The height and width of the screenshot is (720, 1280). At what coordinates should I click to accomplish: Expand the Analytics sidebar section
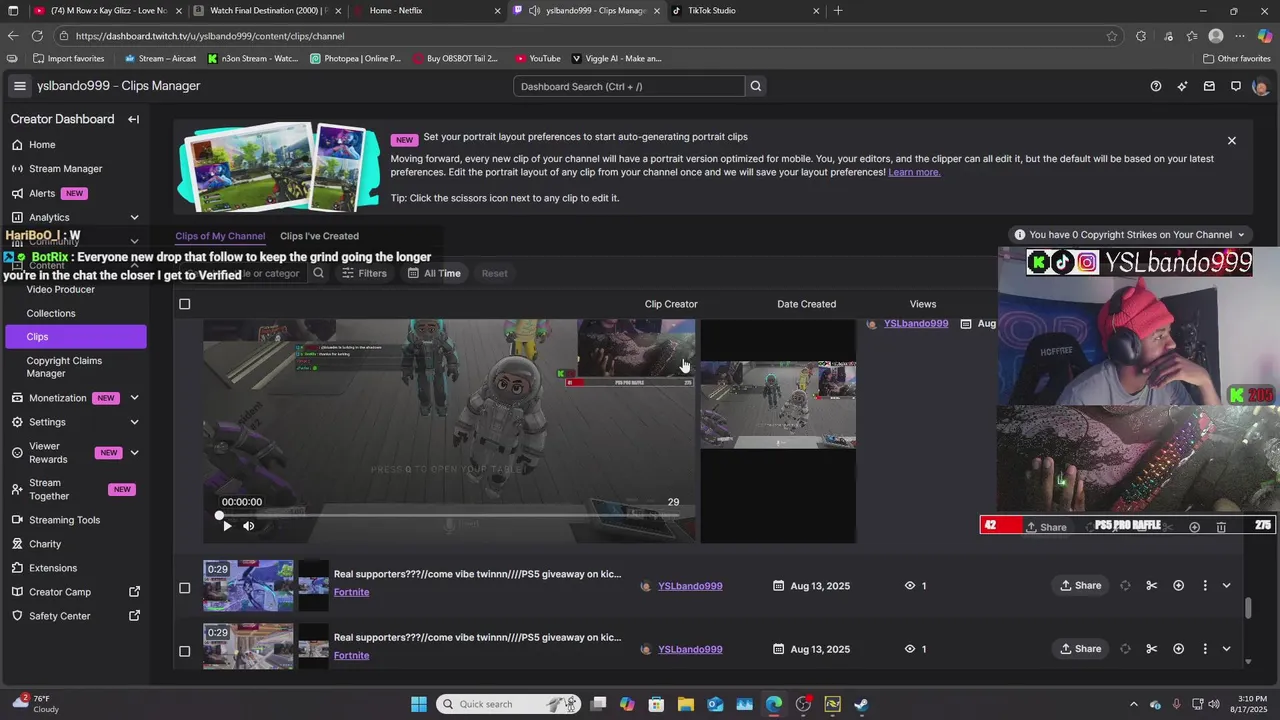(x=134, y=217)
